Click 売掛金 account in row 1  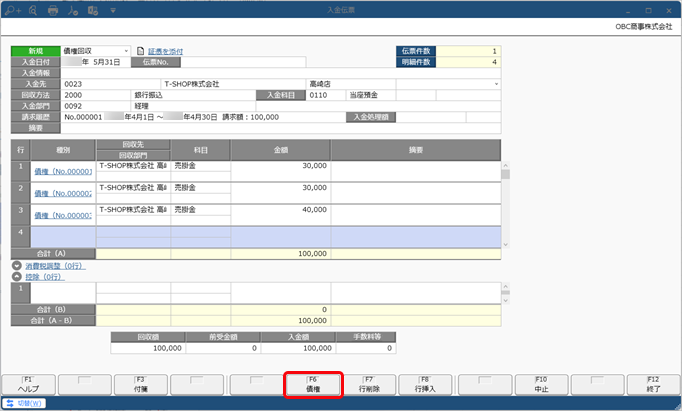click(201, 166)
